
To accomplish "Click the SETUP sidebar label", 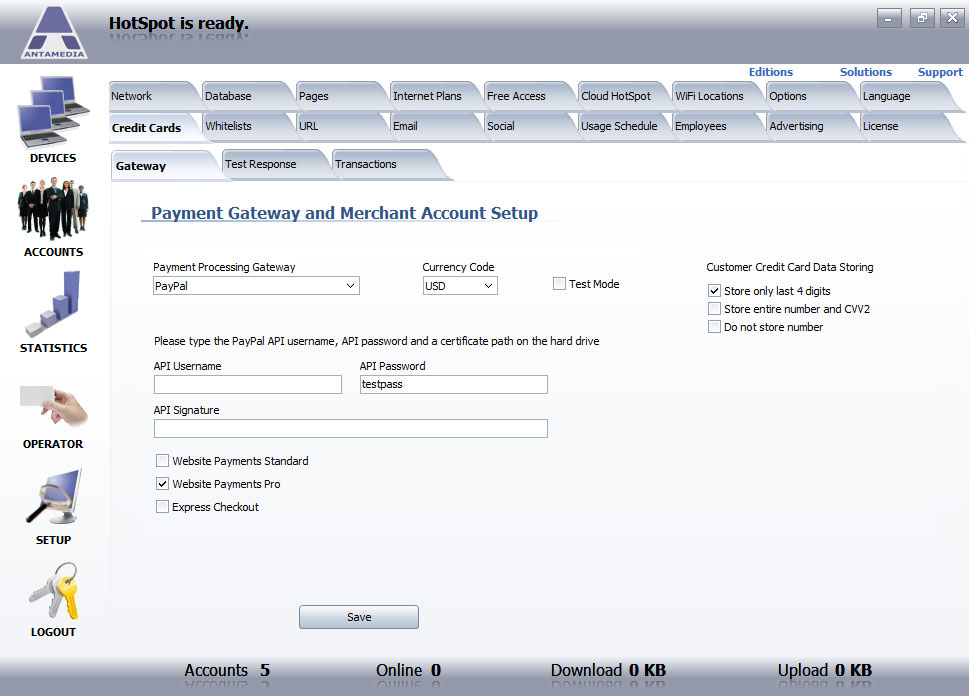I will pyautogui.click(x=53, y=540).
